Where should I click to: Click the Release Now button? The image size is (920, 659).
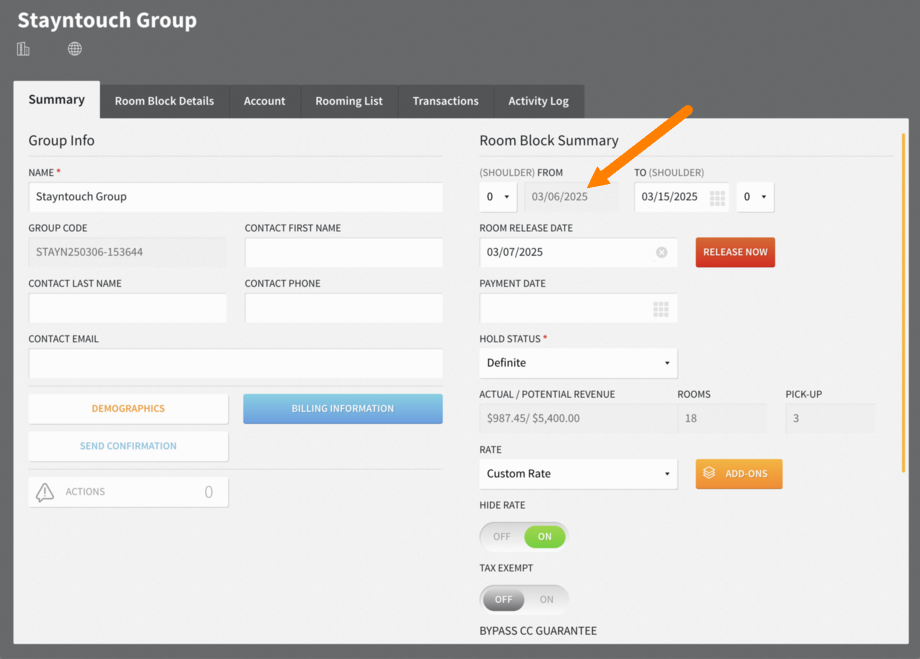coord(735,252)
